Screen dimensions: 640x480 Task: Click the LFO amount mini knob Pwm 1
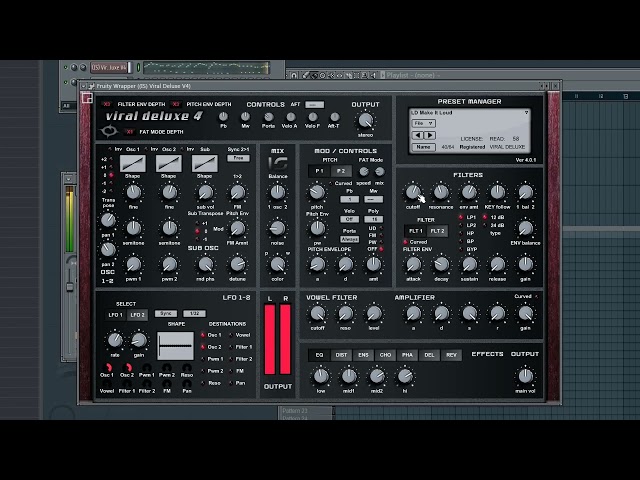(x=147, y=367)
